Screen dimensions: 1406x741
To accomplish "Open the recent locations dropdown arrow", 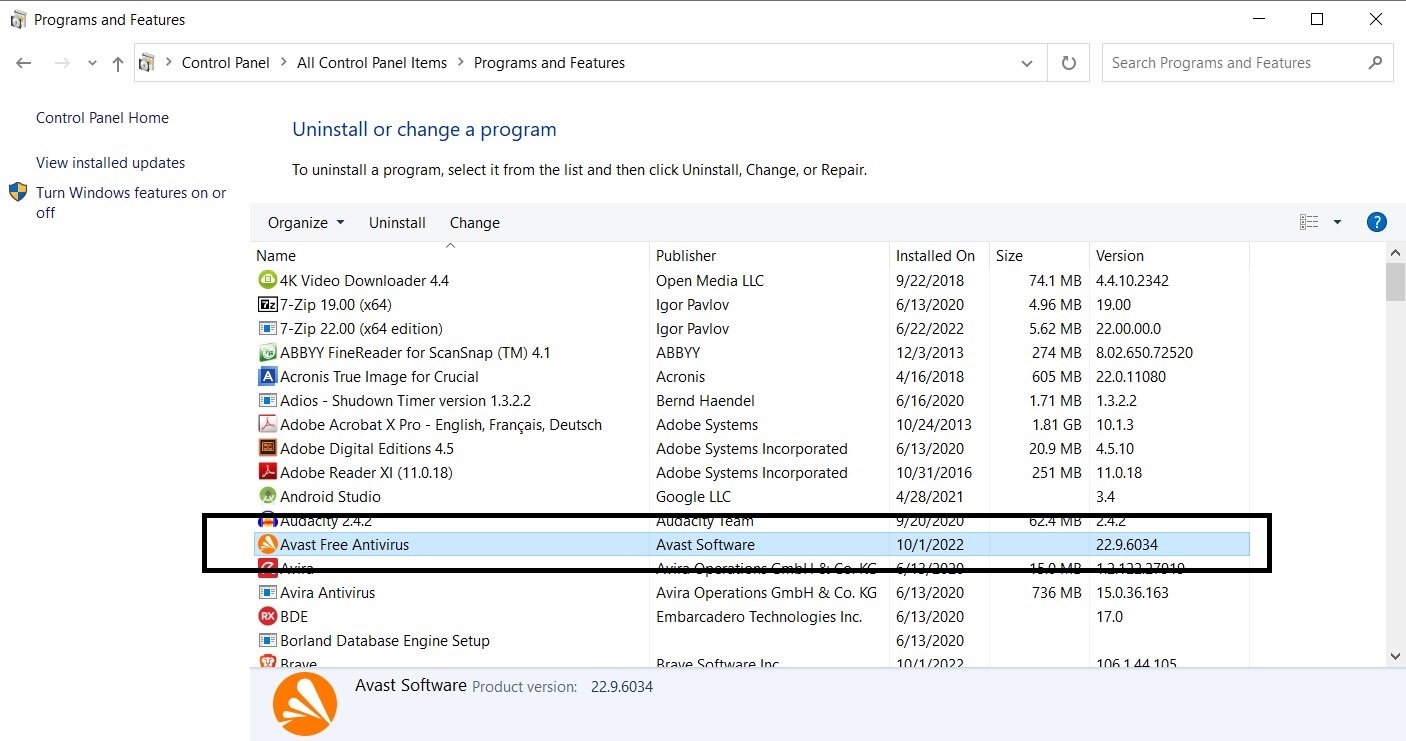I will [92, 63].
